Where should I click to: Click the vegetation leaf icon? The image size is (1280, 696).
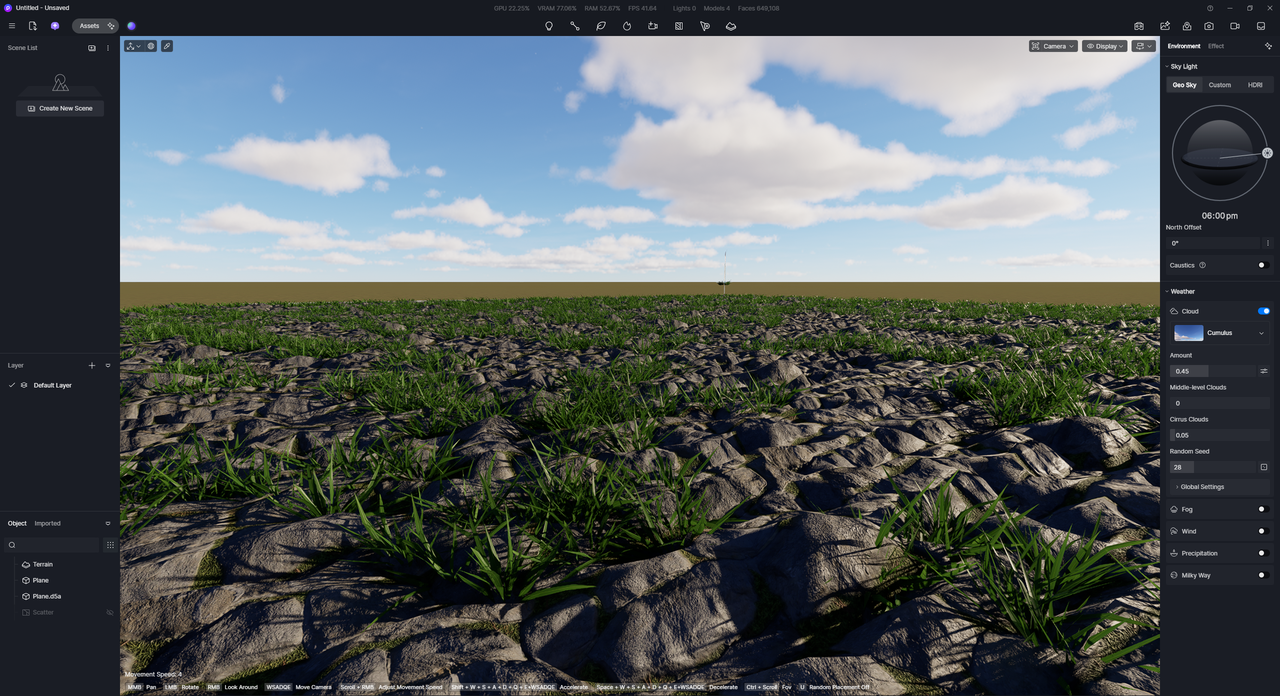[x=601, y=26]
